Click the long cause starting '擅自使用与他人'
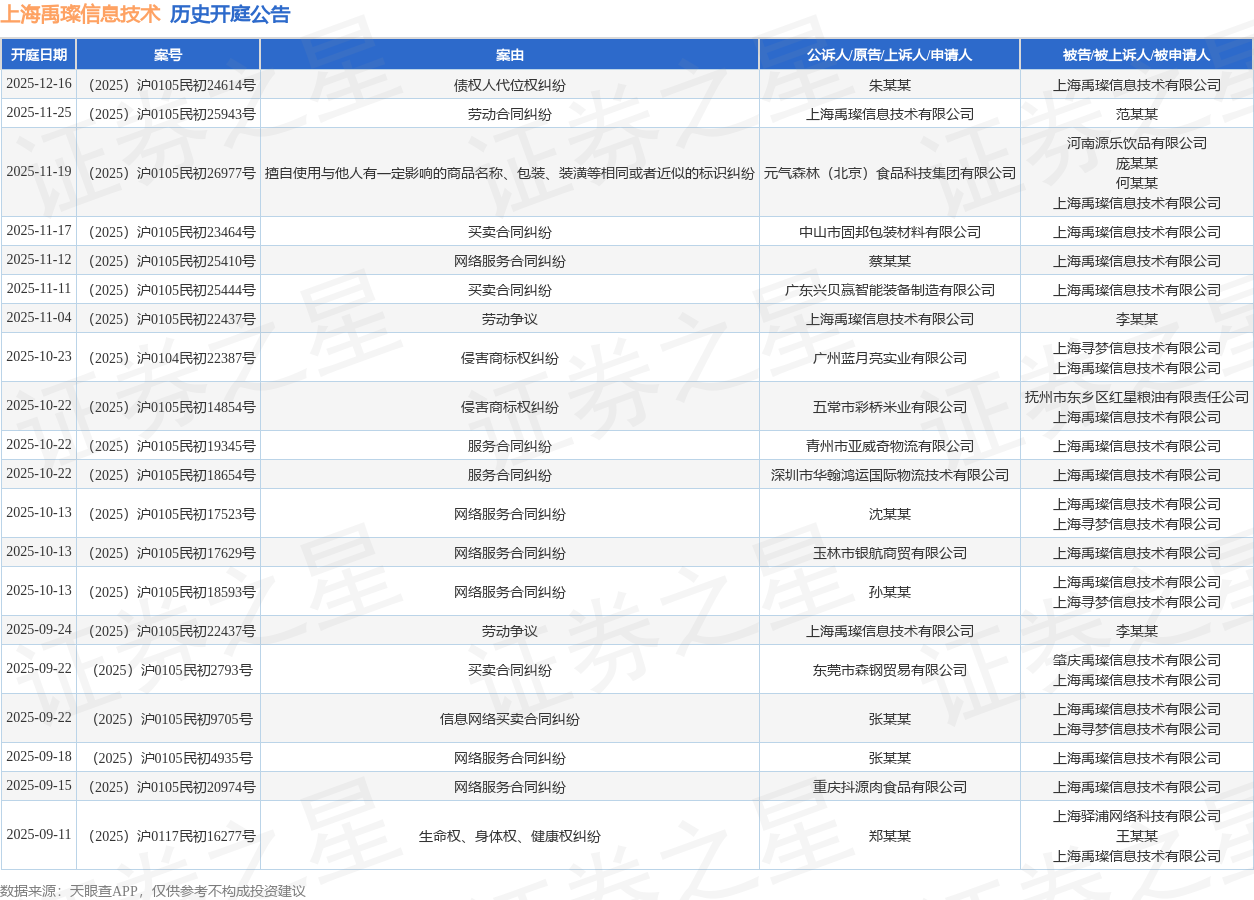The height and width of the screenshot is (900, 1254). click(x=510, y=173)
